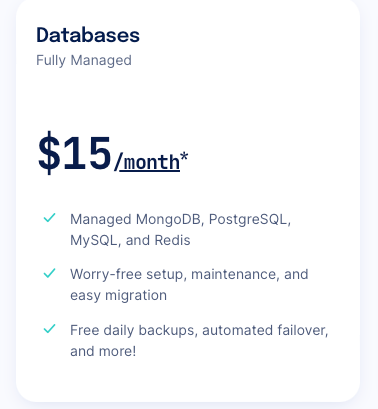Click the MySQL, and Redis text
The width and height of the screenshot is (378, 409).
point(130,240)
